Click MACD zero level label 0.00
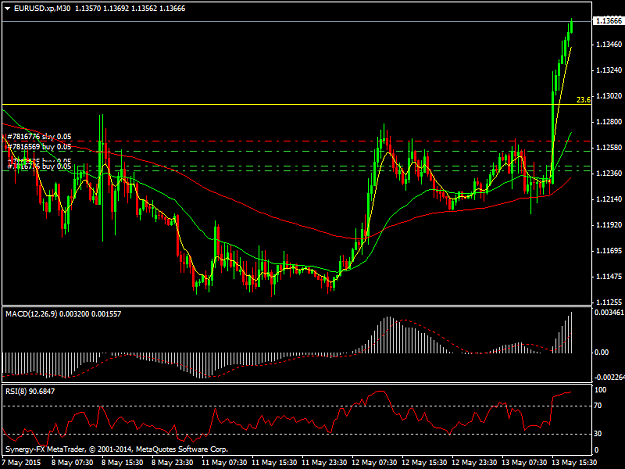This screenshot has height=469, width=625. coord(601,352)
